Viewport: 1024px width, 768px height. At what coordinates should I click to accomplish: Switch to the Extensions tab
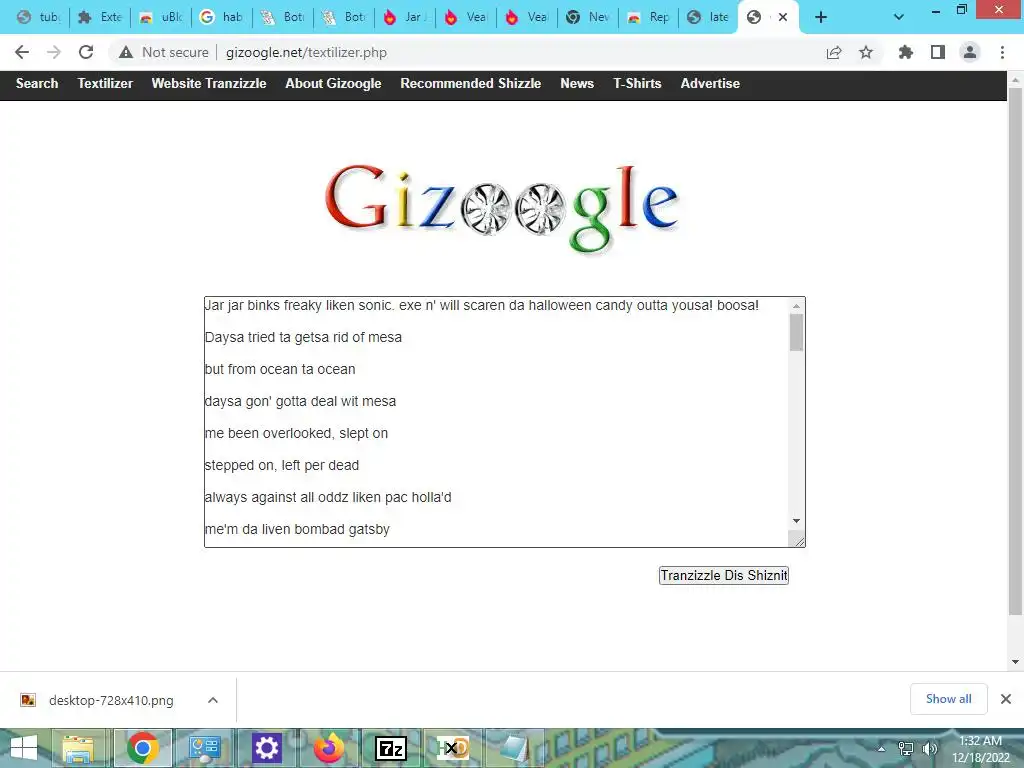(x=100, y=17)
